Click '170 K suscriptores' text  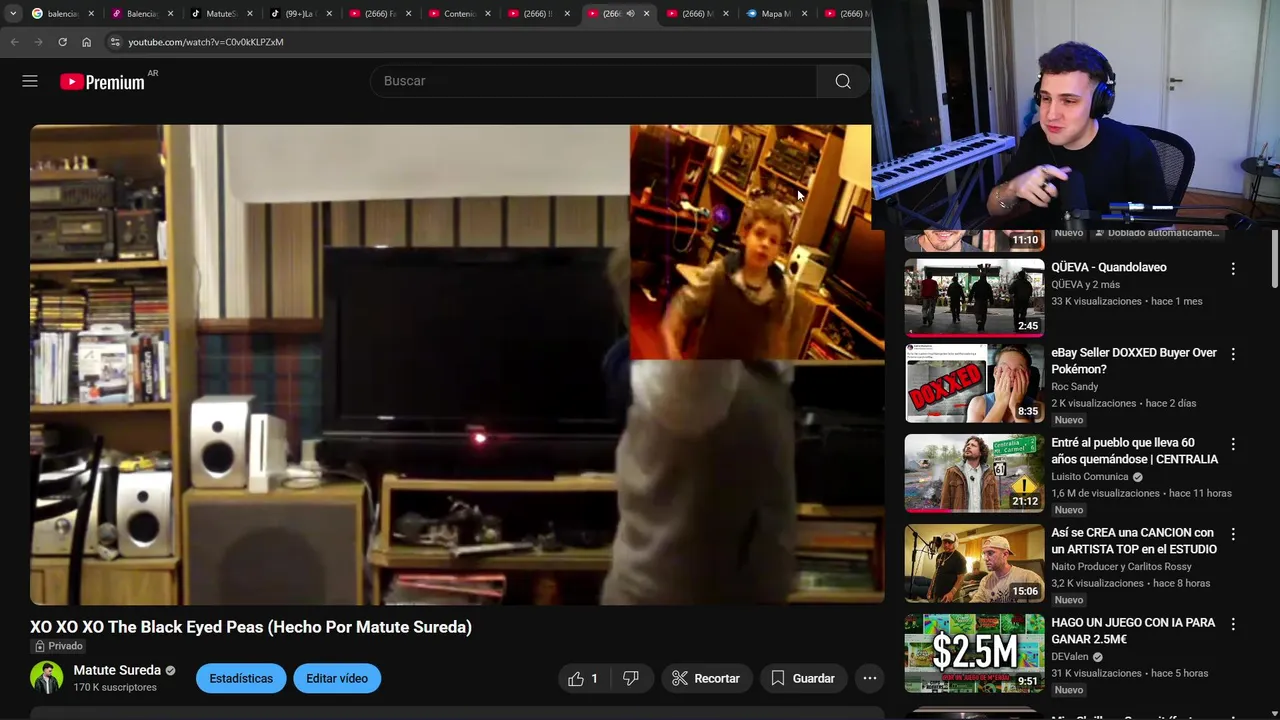115,687
